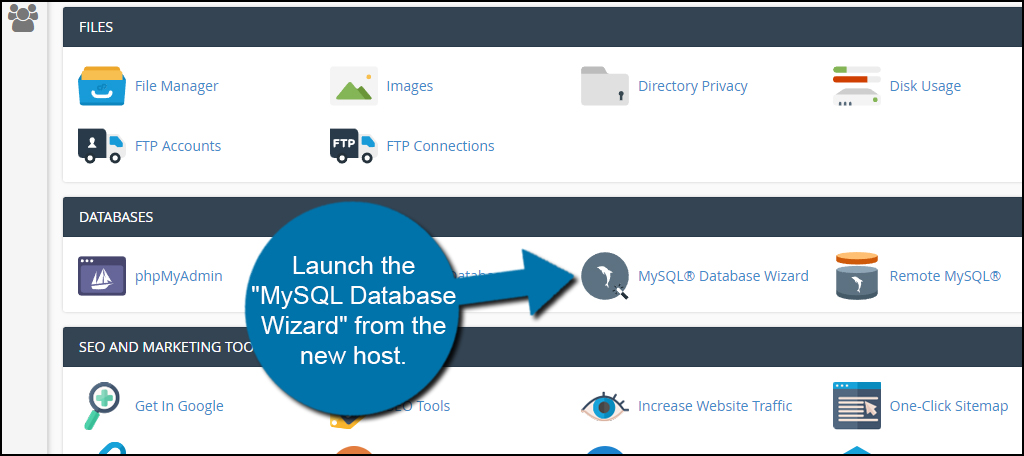The height and width of the screenshot is (456, 1024).
Task: Click the Disk Usage icon
Action: click(857, 86)
